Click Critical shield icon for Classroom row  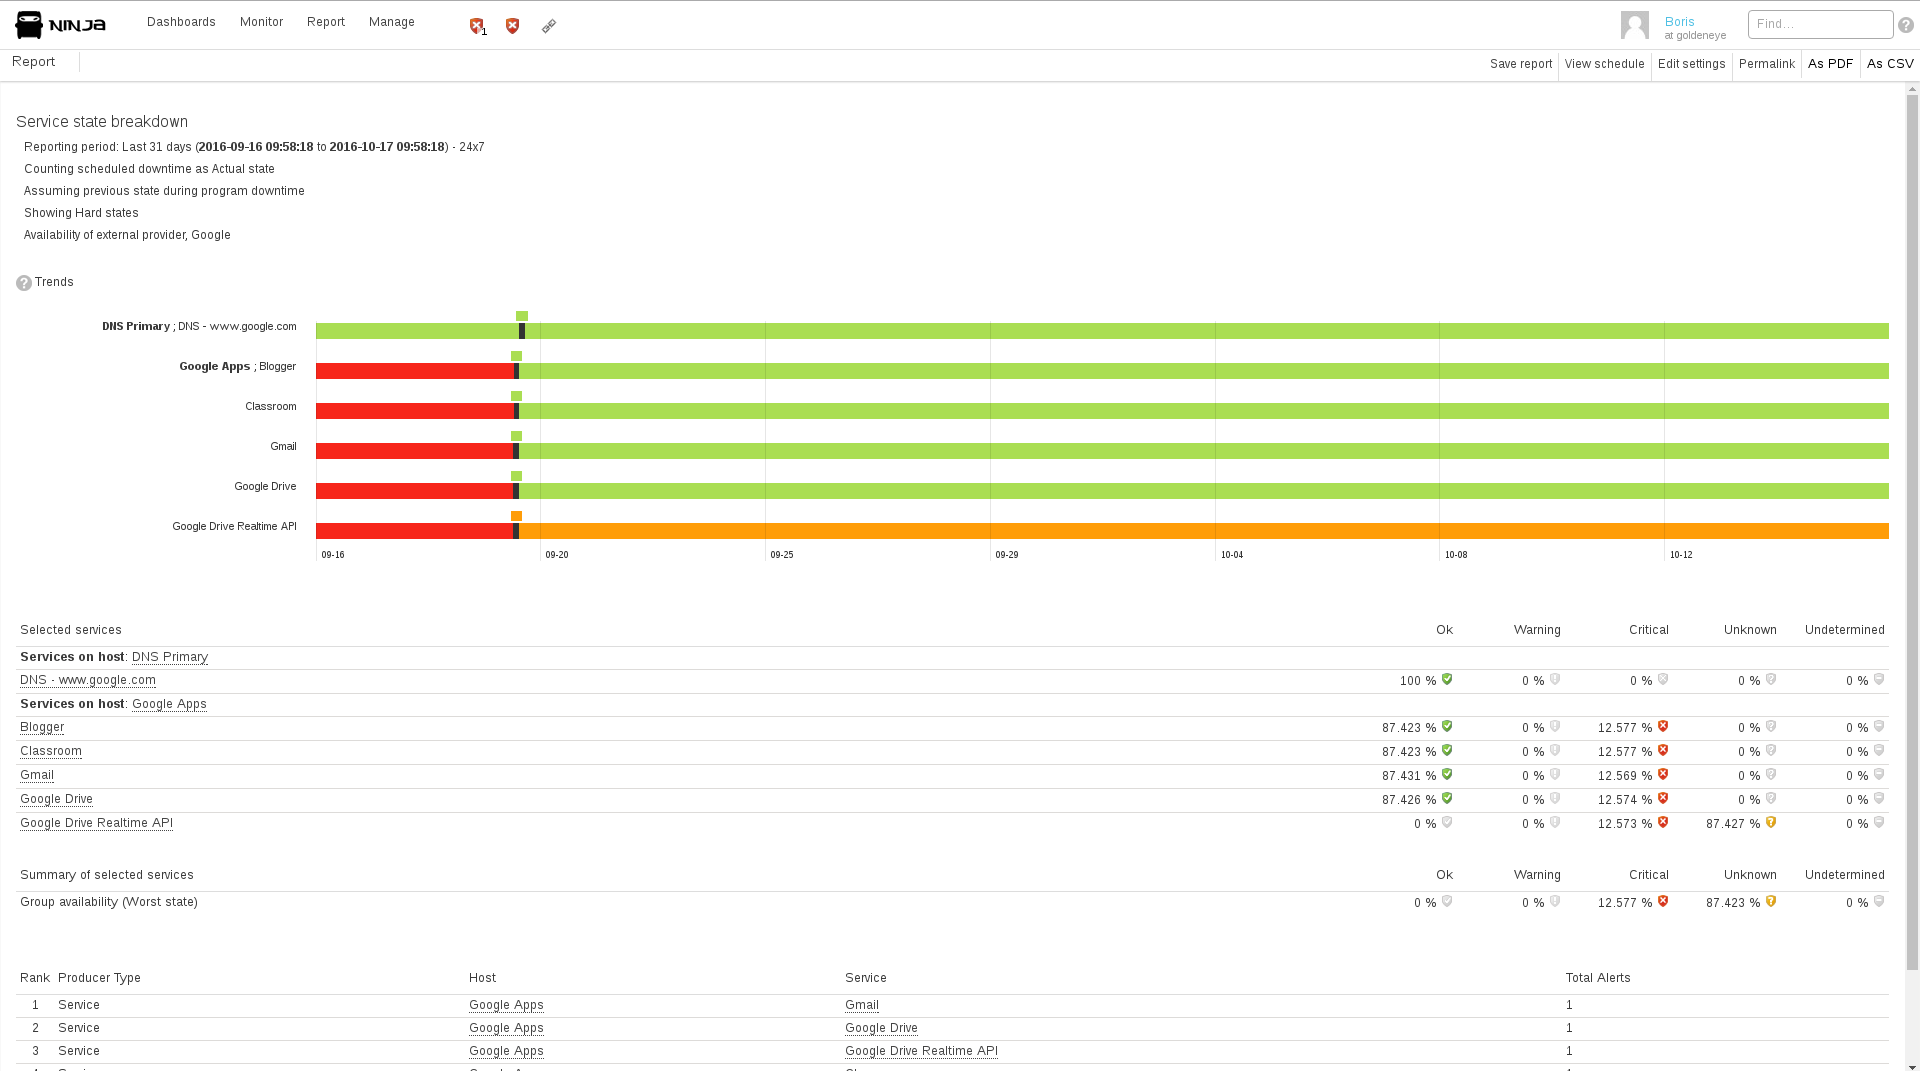(x=1663, y=751)
